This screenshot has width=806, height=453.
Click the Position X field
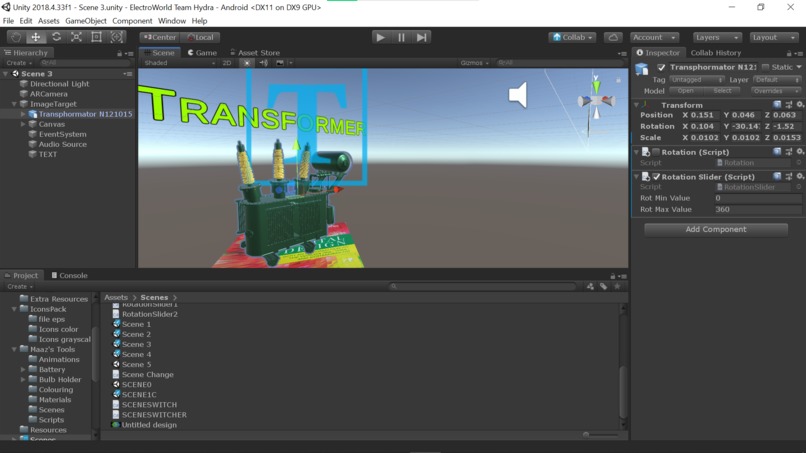point(704,115)
